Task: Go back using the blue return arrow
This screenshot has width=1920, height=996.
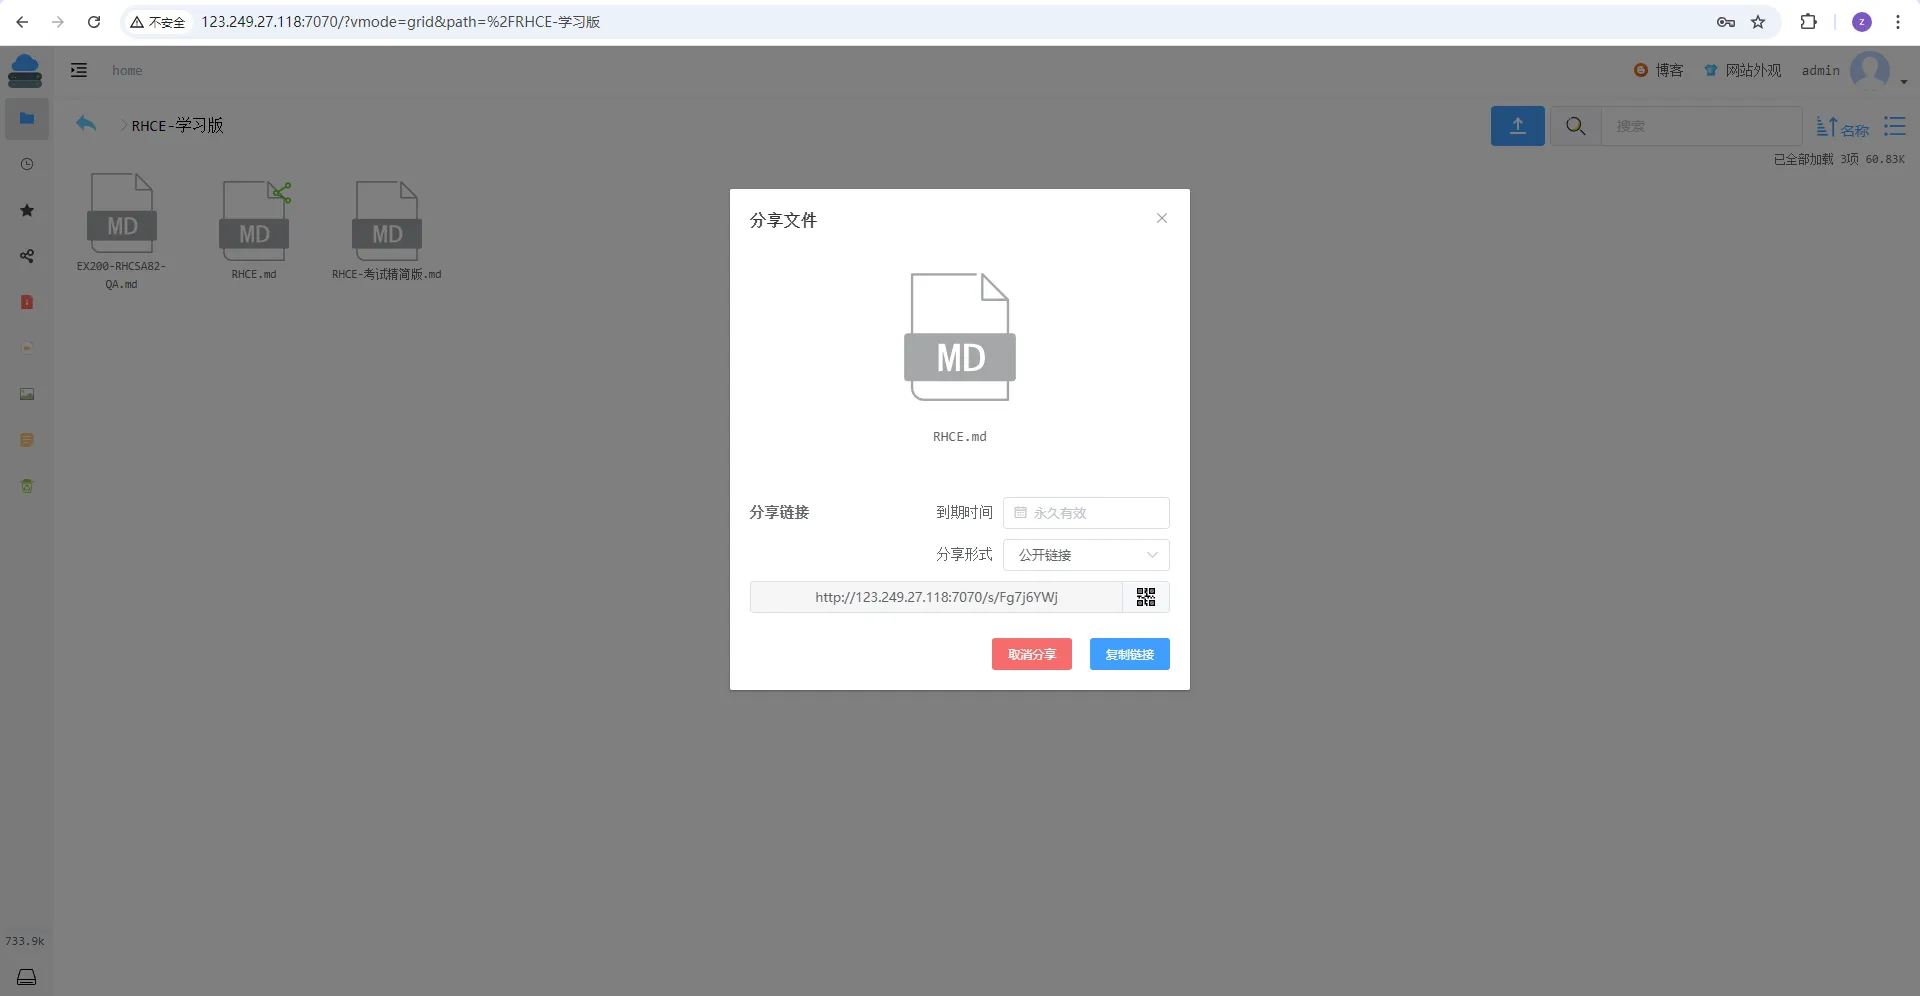Action: pyautogui.click(x=86, y=124)
